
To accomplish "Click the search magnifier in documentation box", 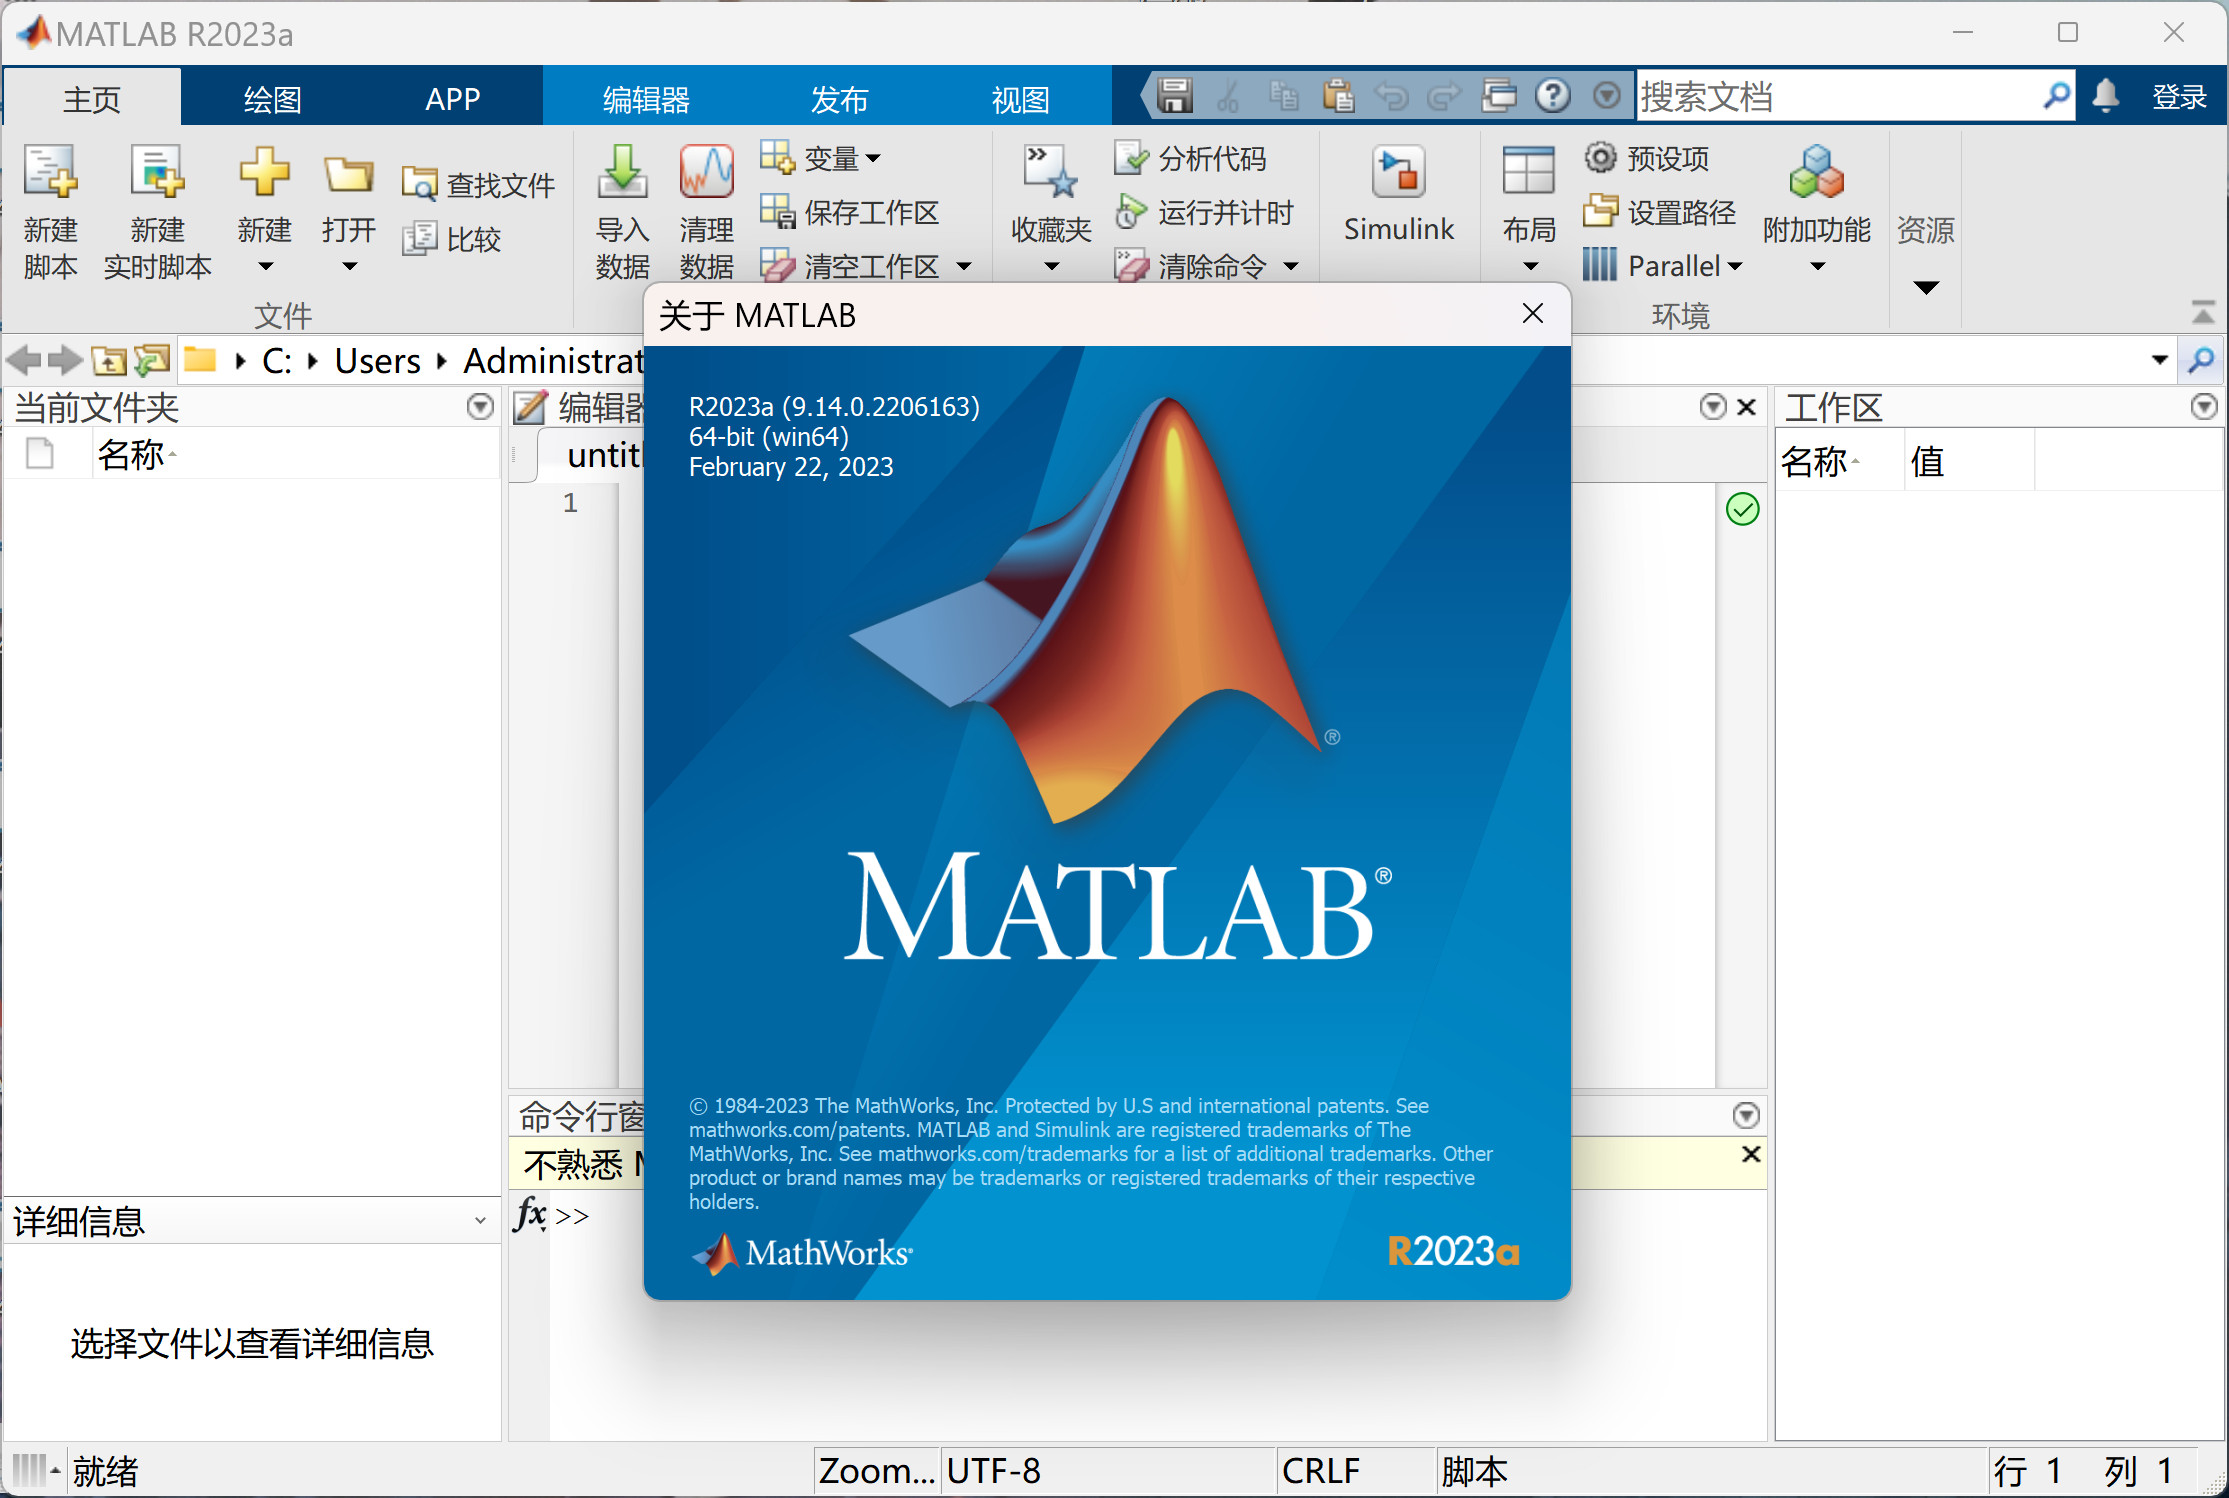I will 2056,96.
